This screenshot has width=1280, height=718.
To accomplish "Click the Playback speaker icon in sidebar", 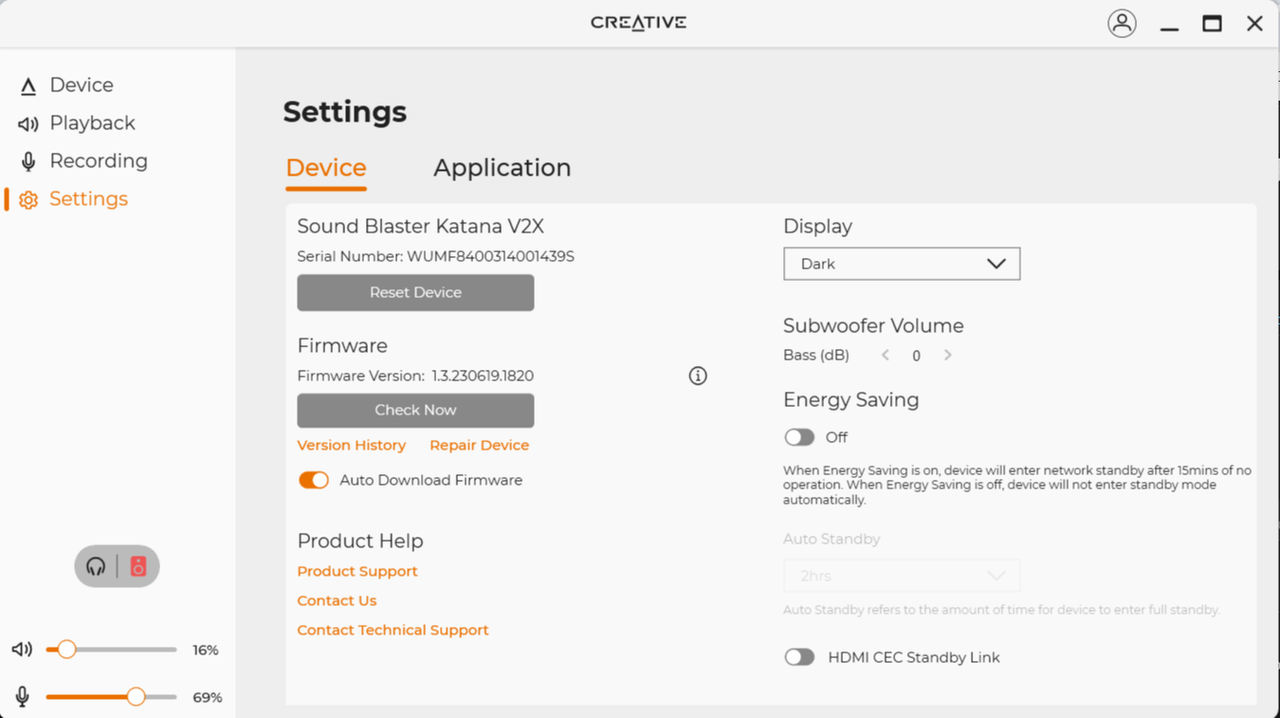I will point(28,124).
